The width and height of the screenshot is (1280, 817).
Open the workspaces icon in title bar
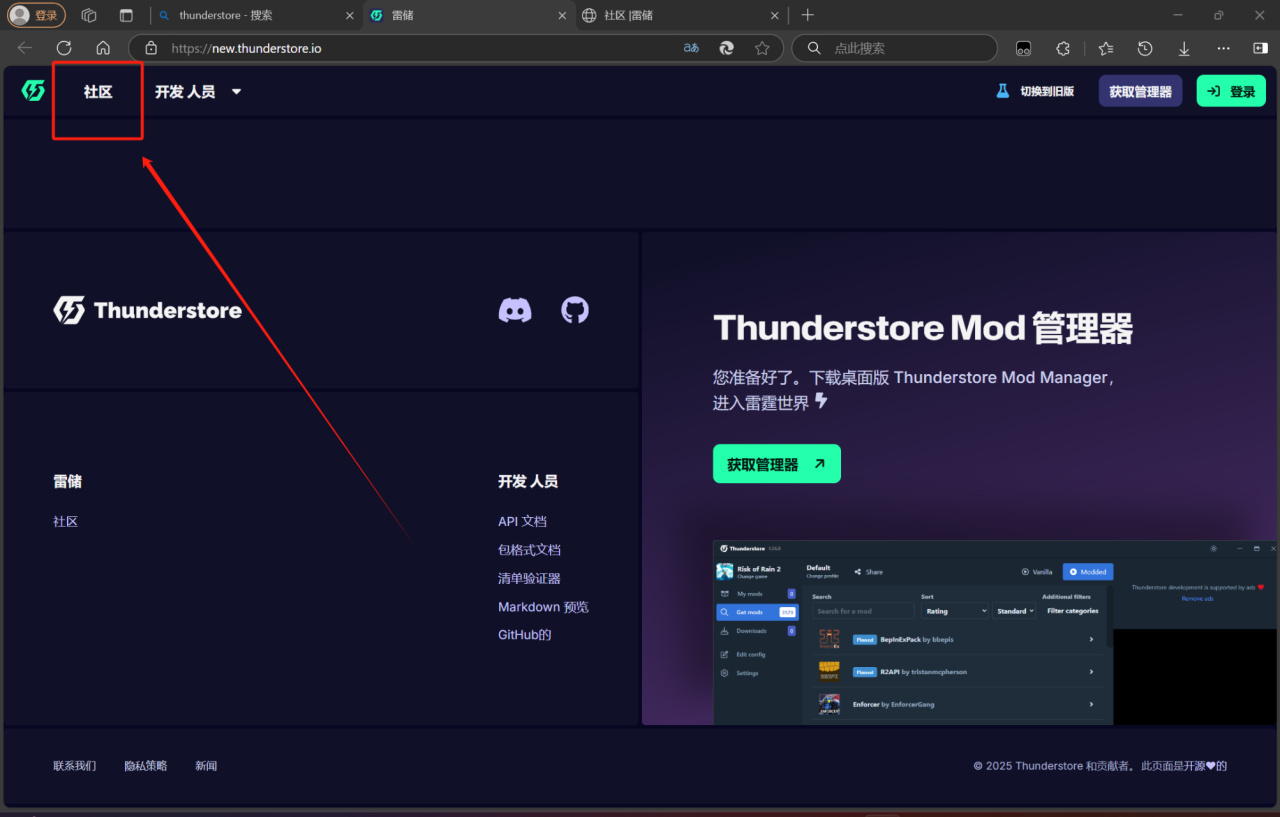[x=89, y=15]
